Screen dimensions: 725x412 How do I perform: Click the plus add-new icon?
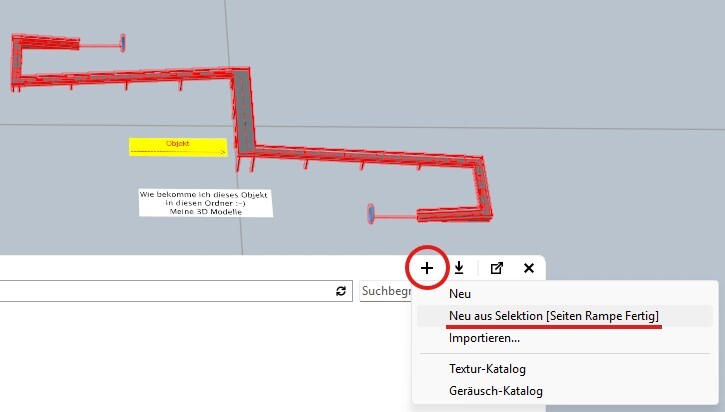point(427,268)
